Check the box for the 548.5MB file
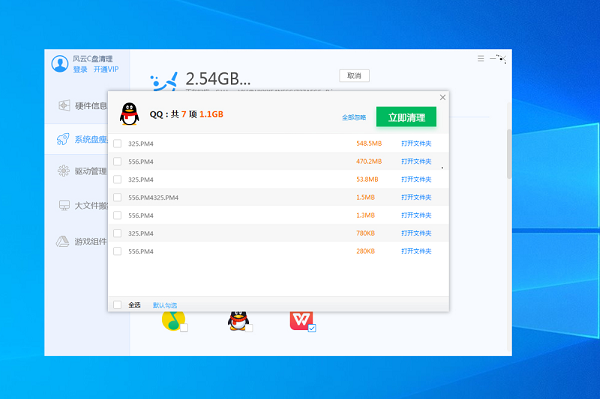Viewport: 600px width, 399px height. pos(117,143)
